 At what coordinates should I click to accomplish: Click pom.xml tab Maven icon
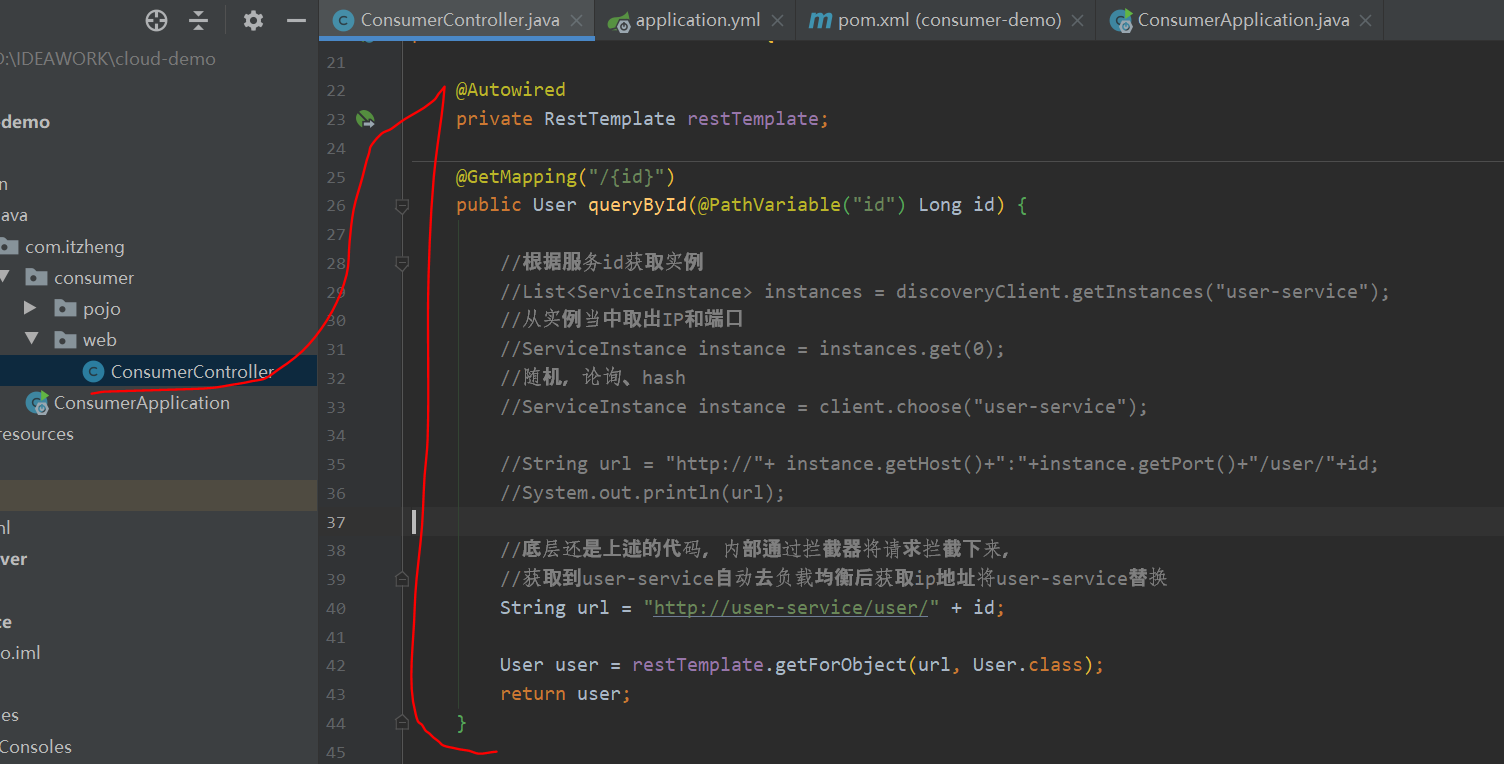click(x=820, y=20)
